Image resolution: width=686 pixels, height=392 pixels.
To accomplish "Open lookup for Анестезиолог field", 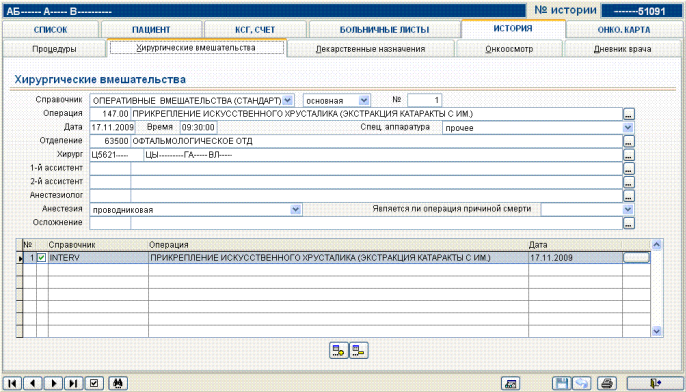I will point(629,196).
